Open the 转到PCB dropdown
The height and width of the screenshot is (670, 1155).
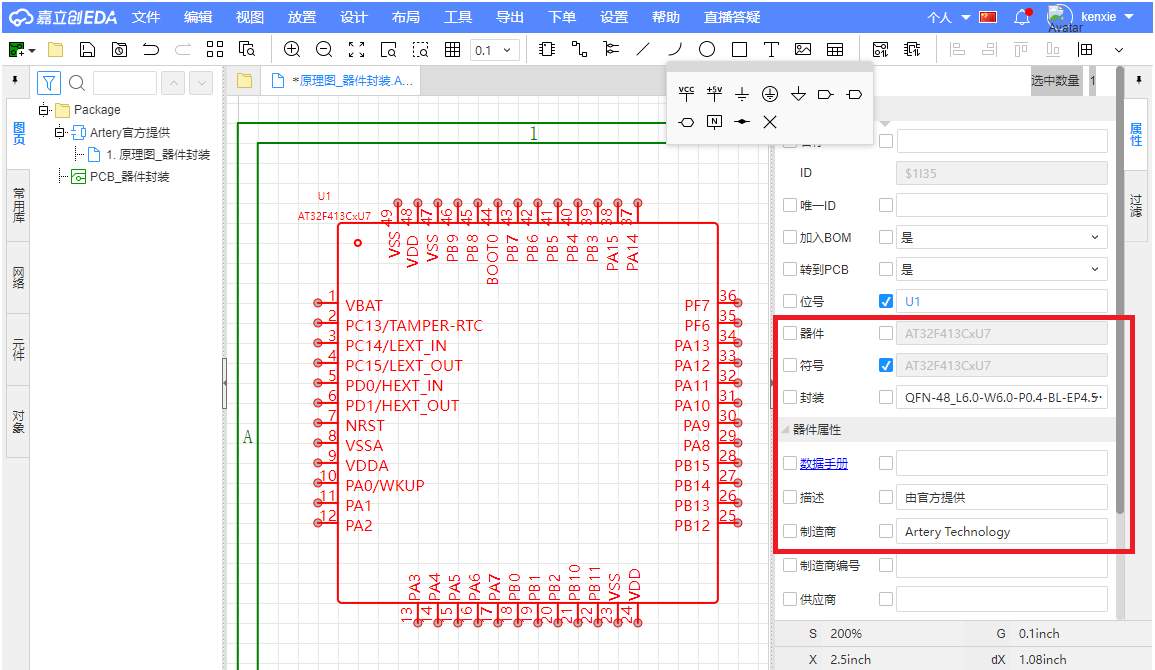(x=1002, y=269)
